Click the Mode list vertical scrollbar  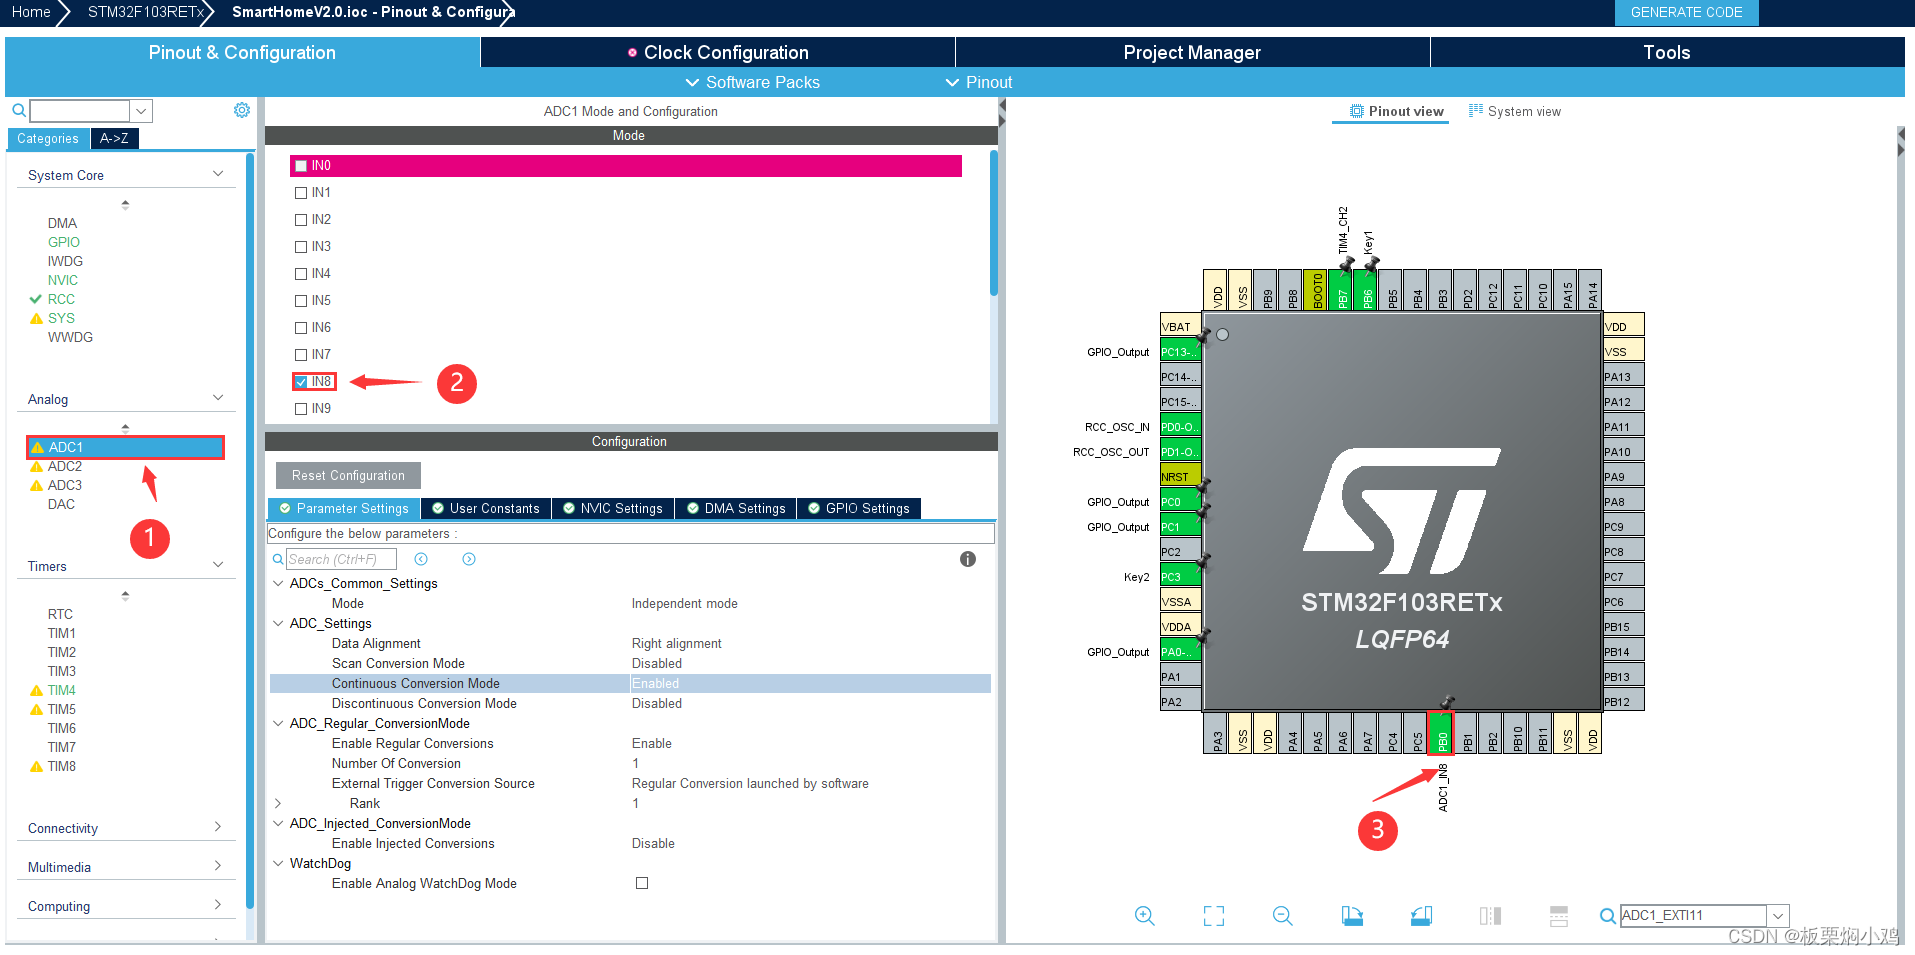[x=993, y=222]
